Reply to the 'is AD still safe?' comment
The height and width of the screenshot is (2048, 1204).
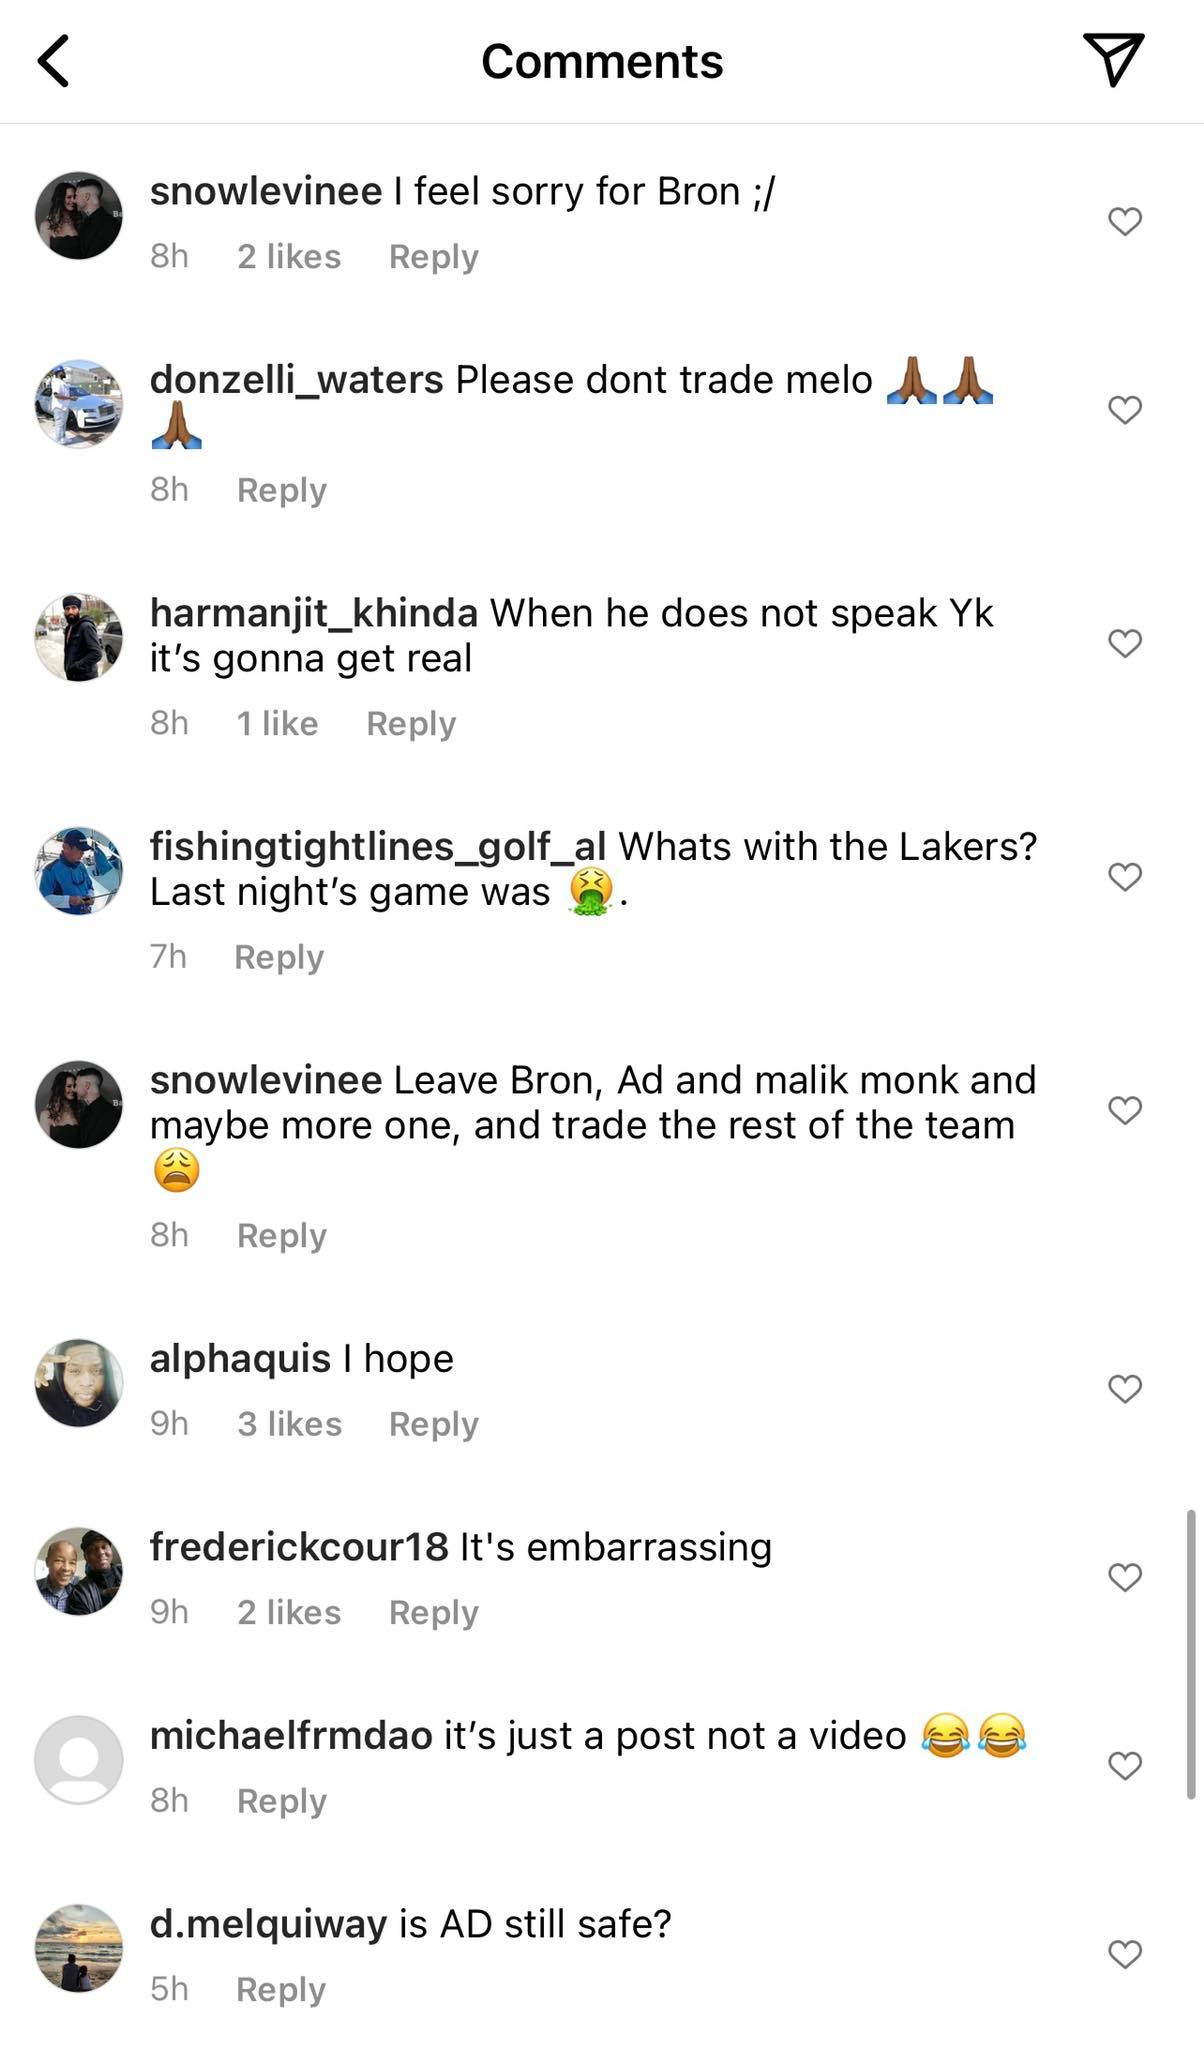[x=280, y=1989]
